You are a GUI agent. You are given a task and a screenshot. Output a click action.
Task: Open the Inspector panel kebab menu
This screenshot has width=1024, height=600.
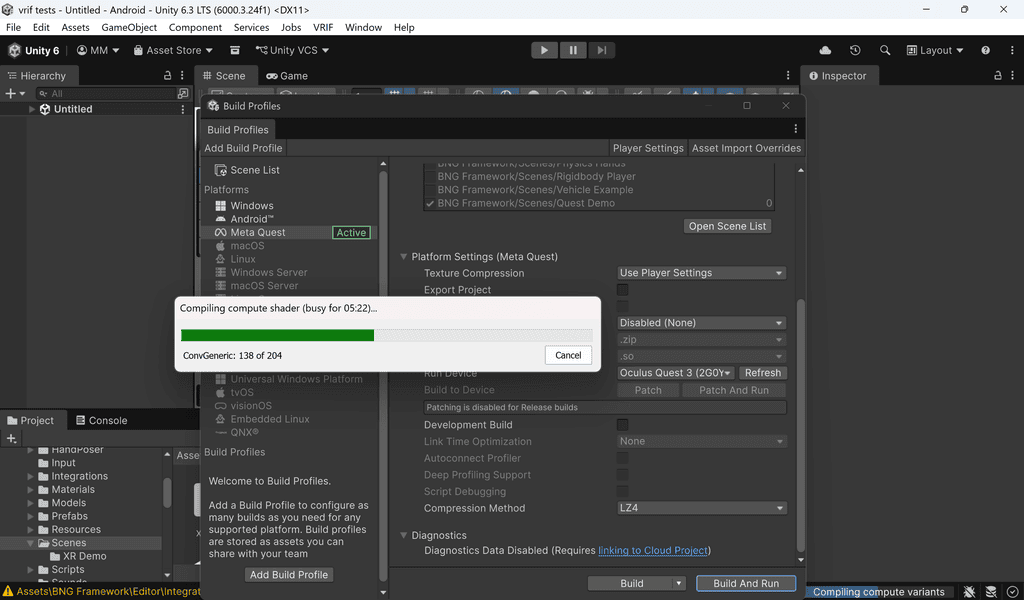pos(1012,76)
